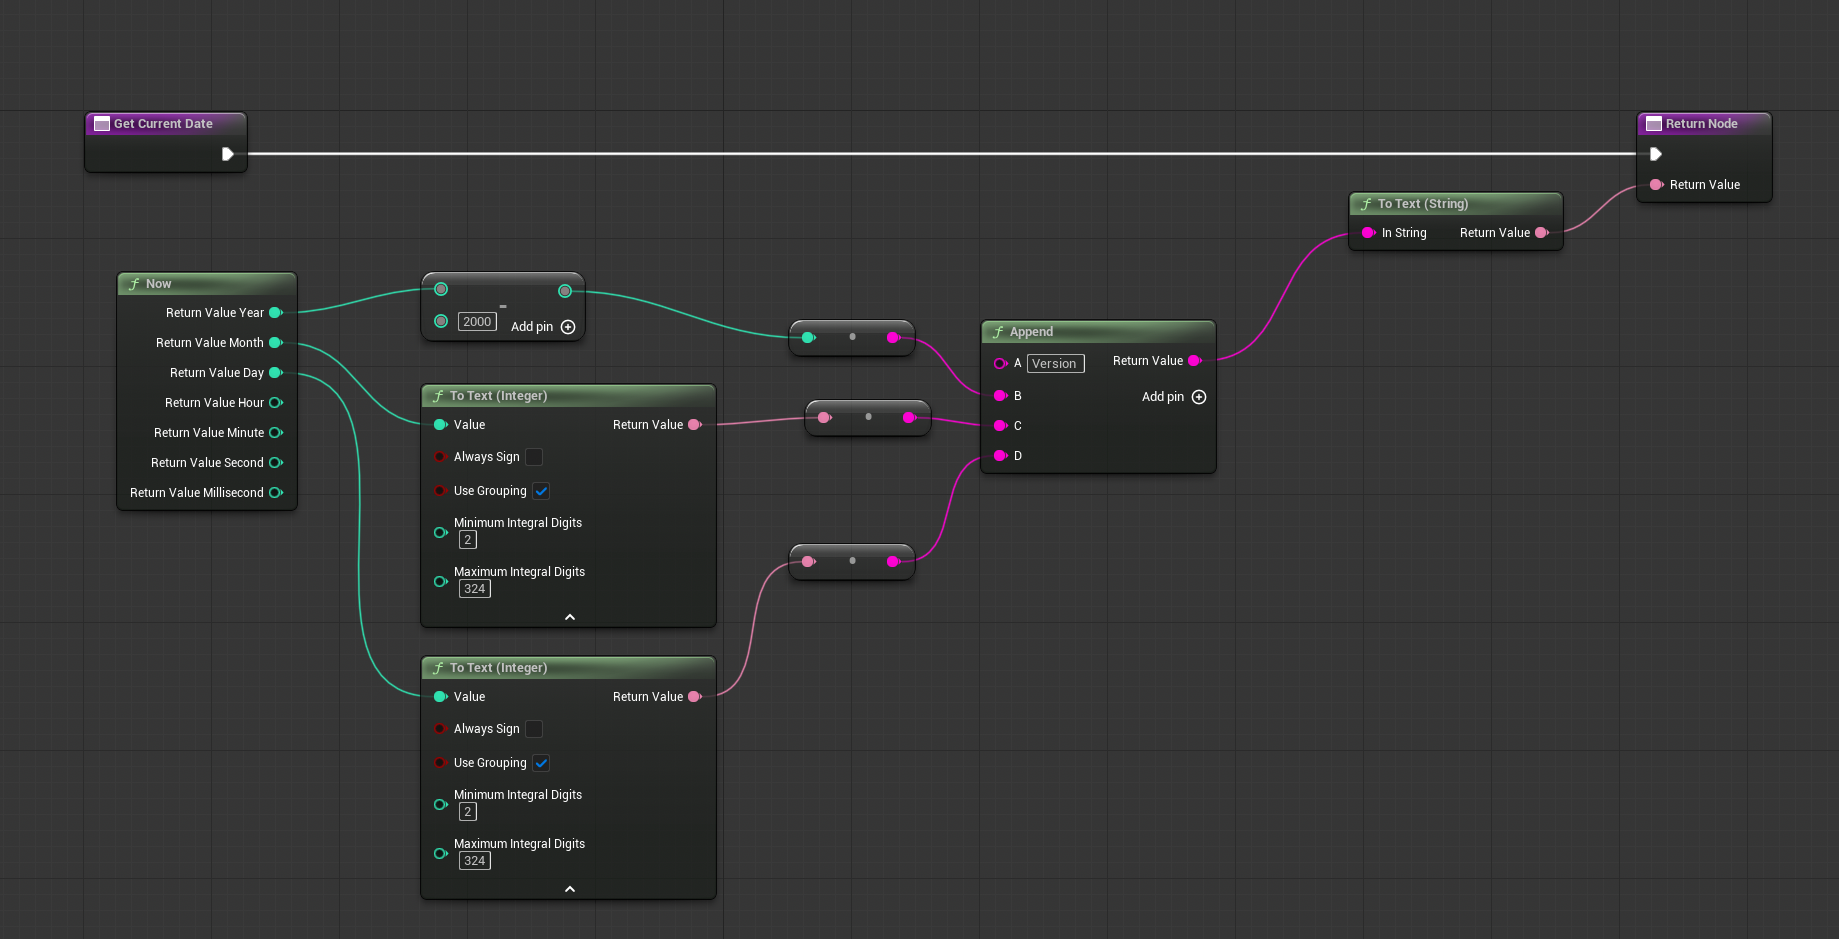Click the middle conversion node feeding Append C
Image resolution: width=1839 pixels, height=939 pixels.
[x=868, y=417]
